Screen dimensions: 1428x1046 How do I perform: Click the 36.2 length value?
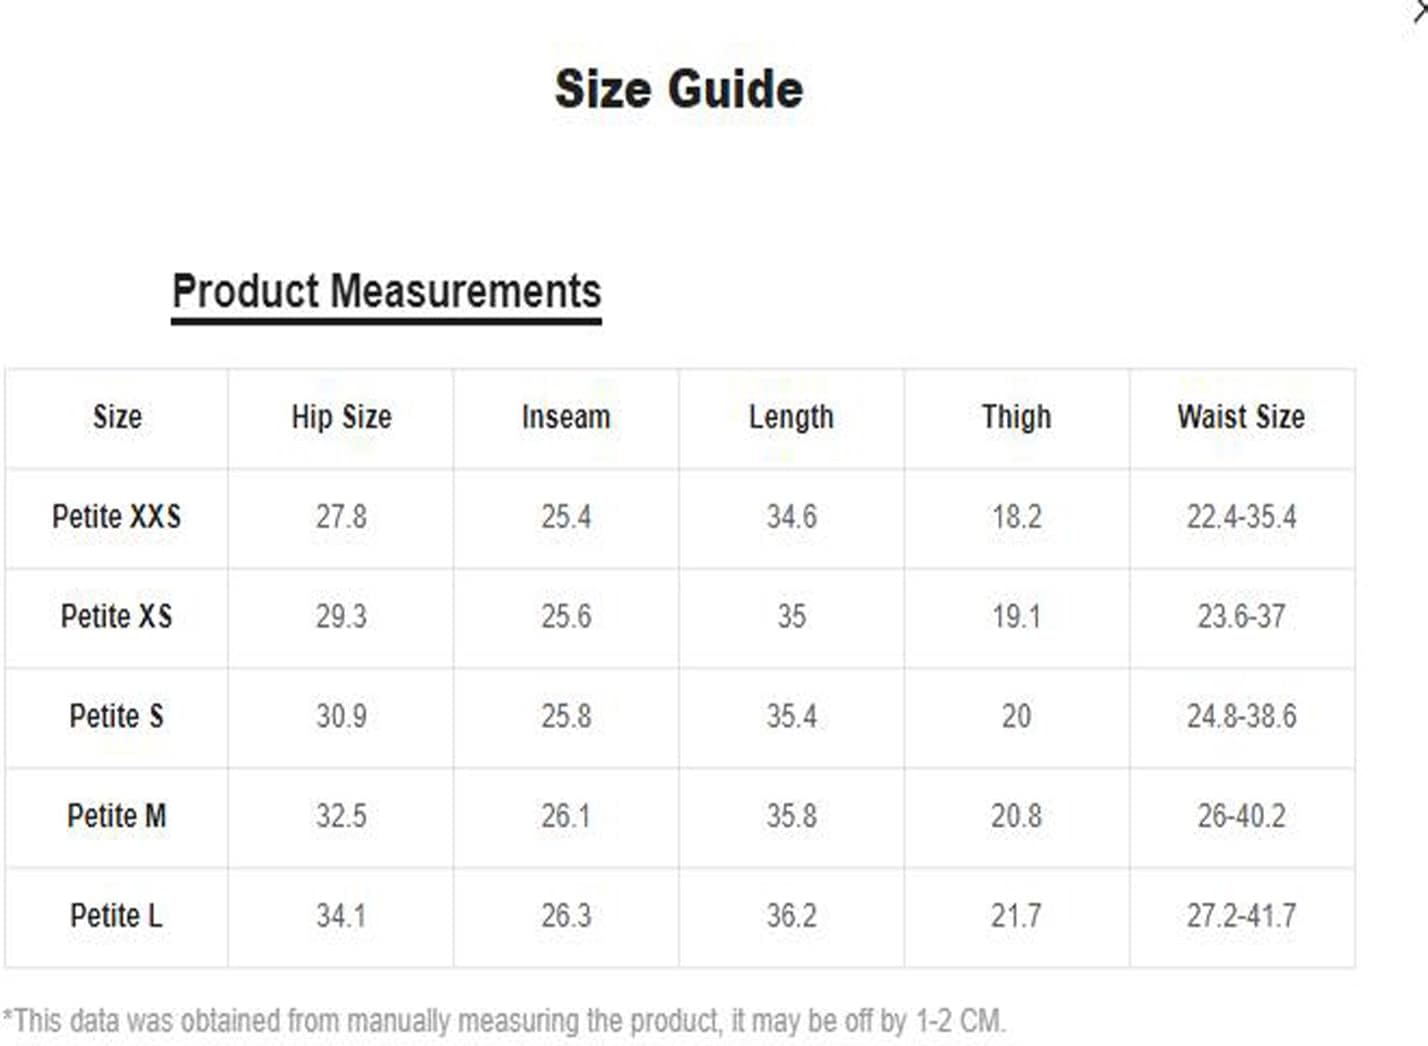tap(791, 916)
